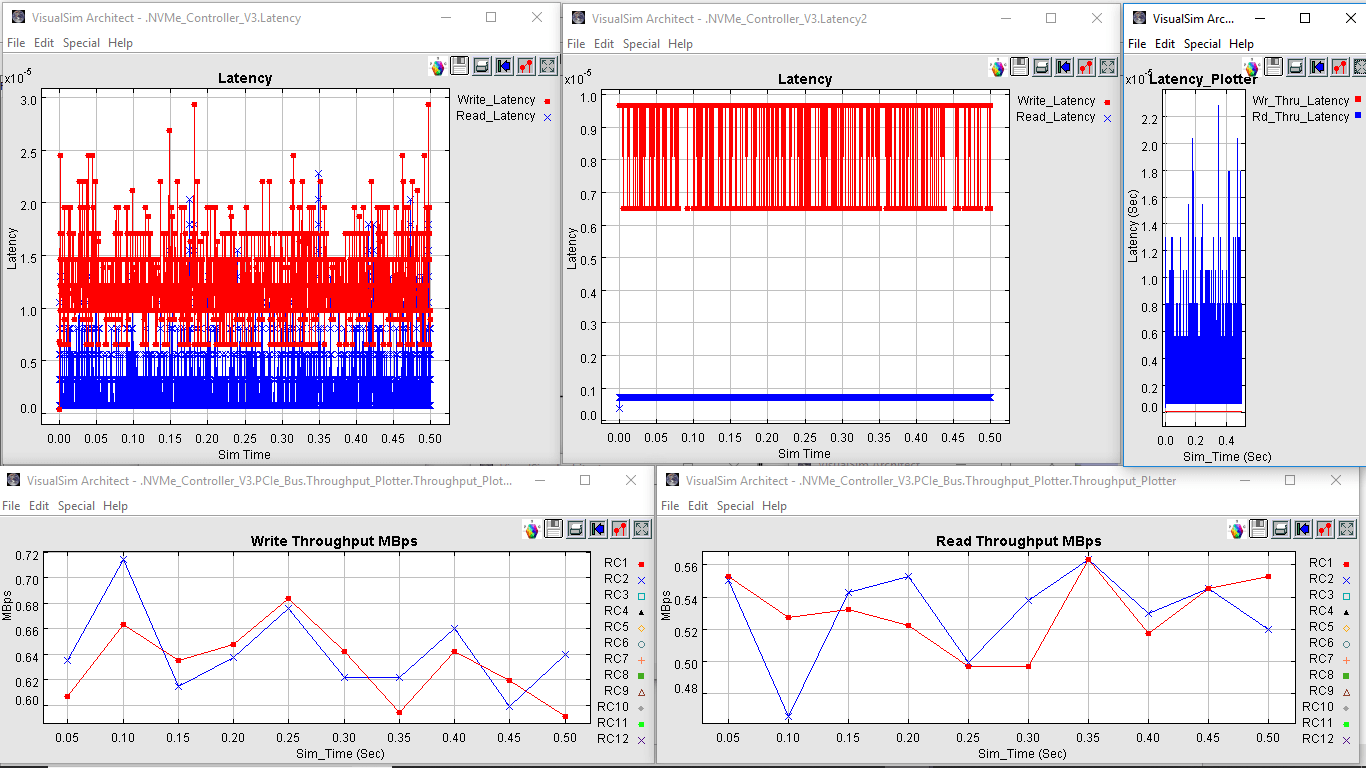Click red Write_Latency legend swatch in the Latency2 window

coord(1107,101)
